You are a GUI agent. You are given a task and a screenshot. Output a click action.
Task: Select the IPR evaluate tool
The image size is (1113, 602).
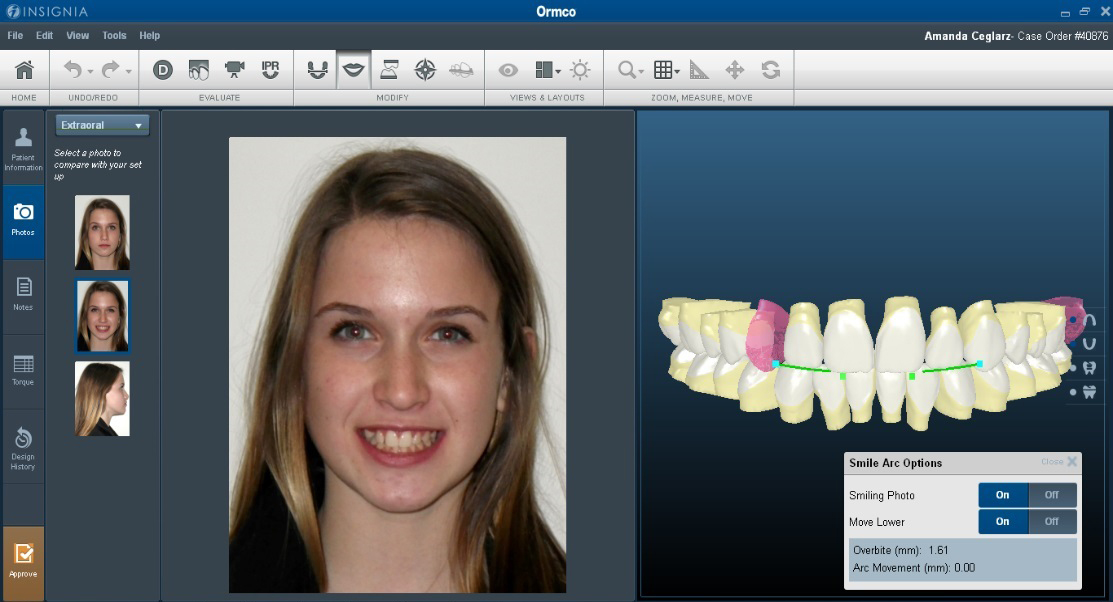(270, 70)
